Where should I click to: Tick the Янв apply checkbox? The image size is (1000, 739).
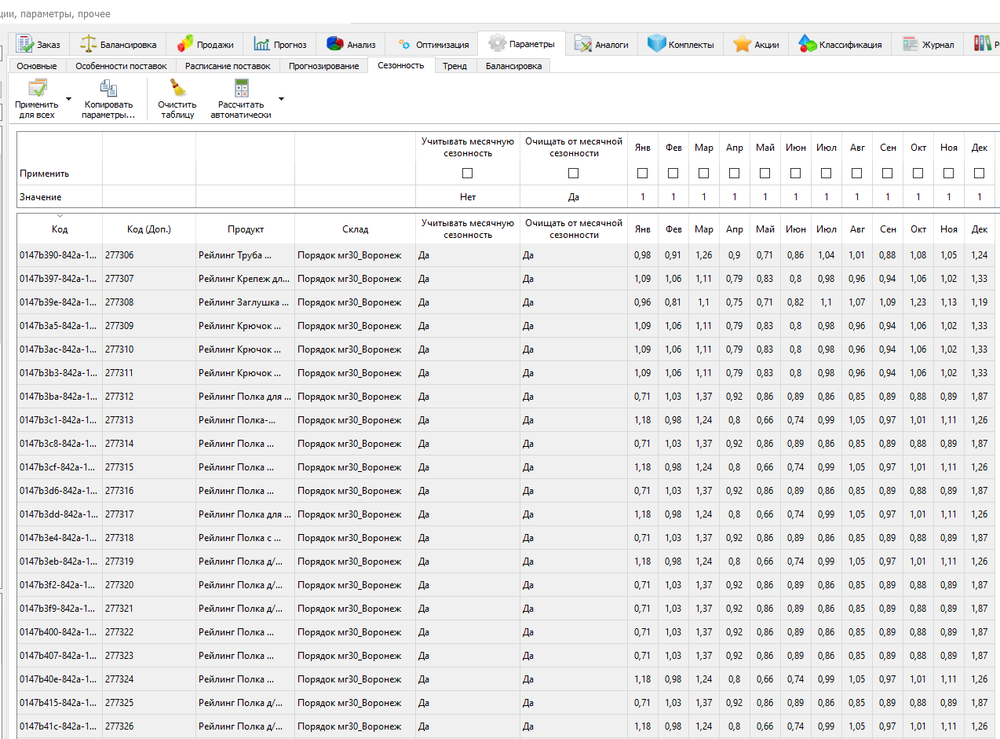pyautogui.click(x=642, y=173)
